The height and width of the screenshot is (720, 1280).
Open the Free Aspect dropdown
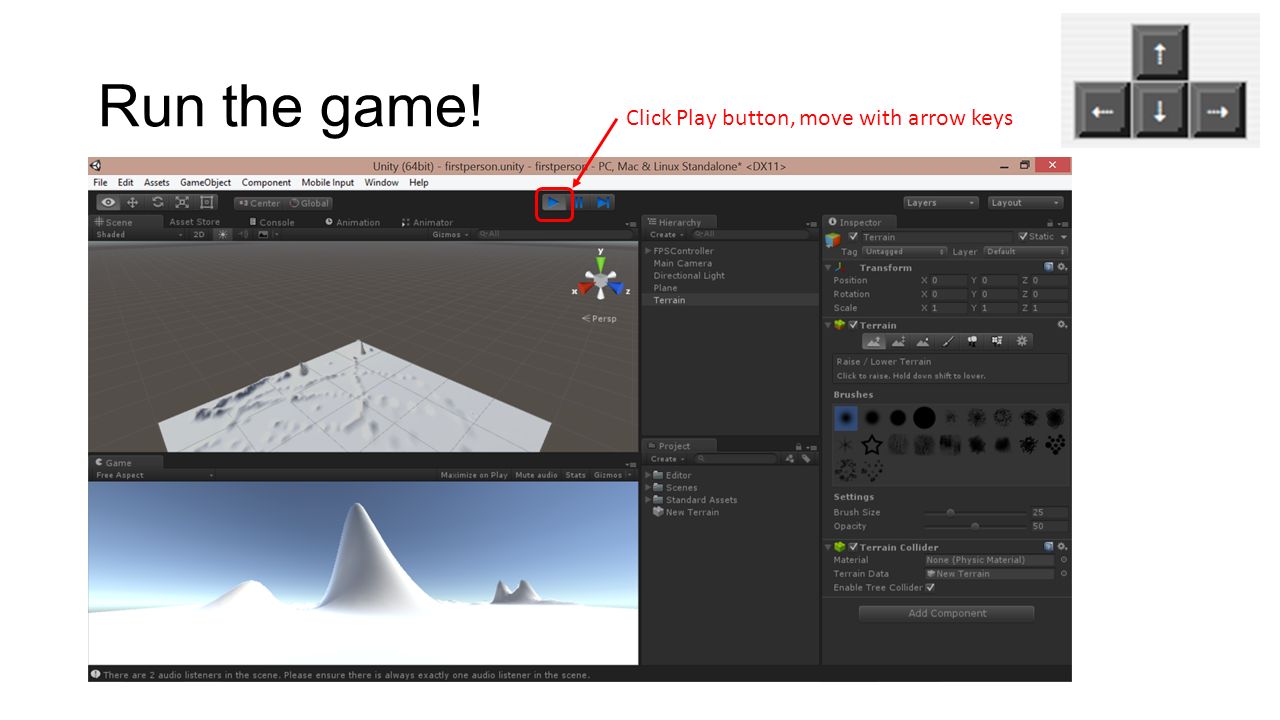154,475
